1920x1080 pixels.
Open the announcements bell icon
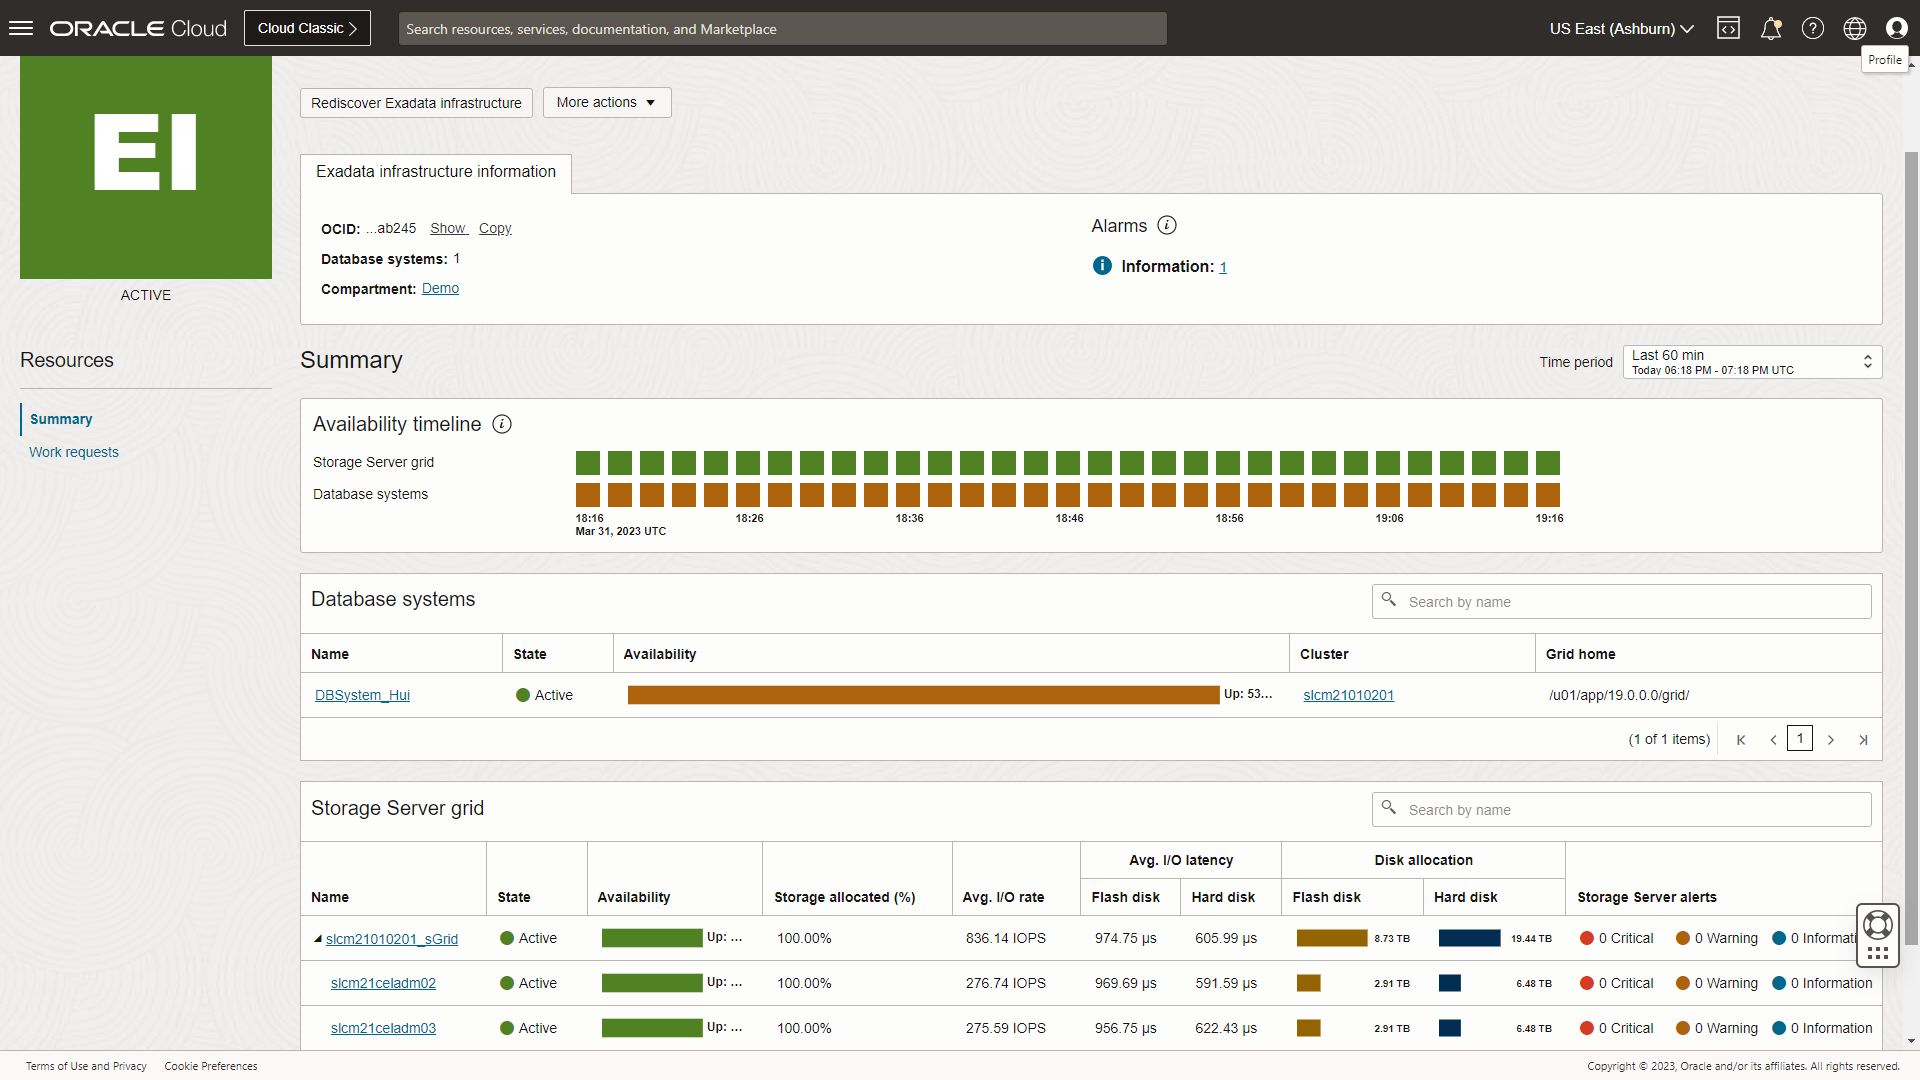click(1771, 28)
